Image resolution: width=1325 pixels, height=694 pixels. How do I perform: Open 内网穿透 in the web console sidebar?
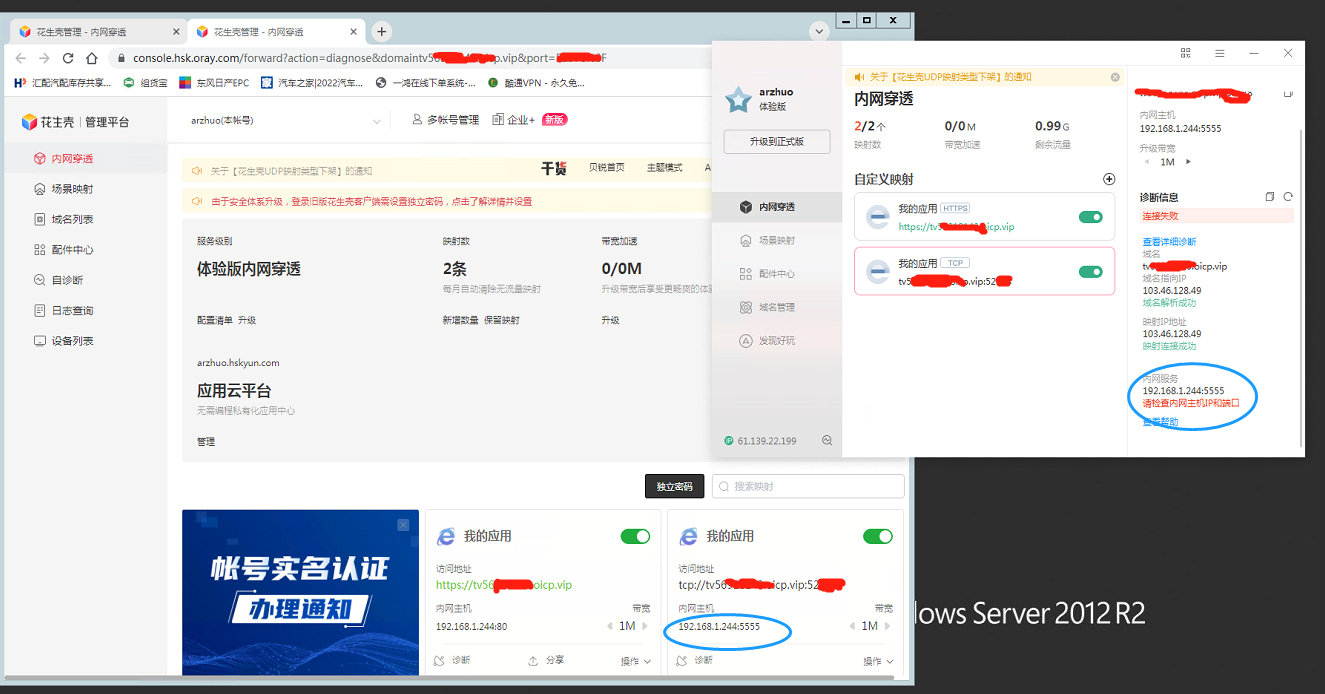tap(72, 158)
